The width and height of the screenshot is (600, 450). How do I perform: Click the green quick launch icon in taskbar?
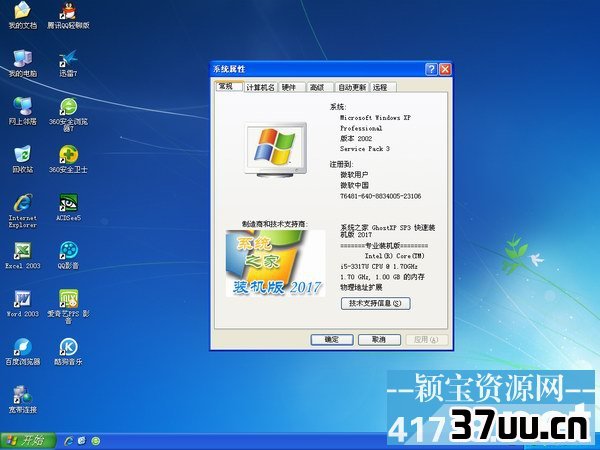pyautogui.click(x=96, y=441)
